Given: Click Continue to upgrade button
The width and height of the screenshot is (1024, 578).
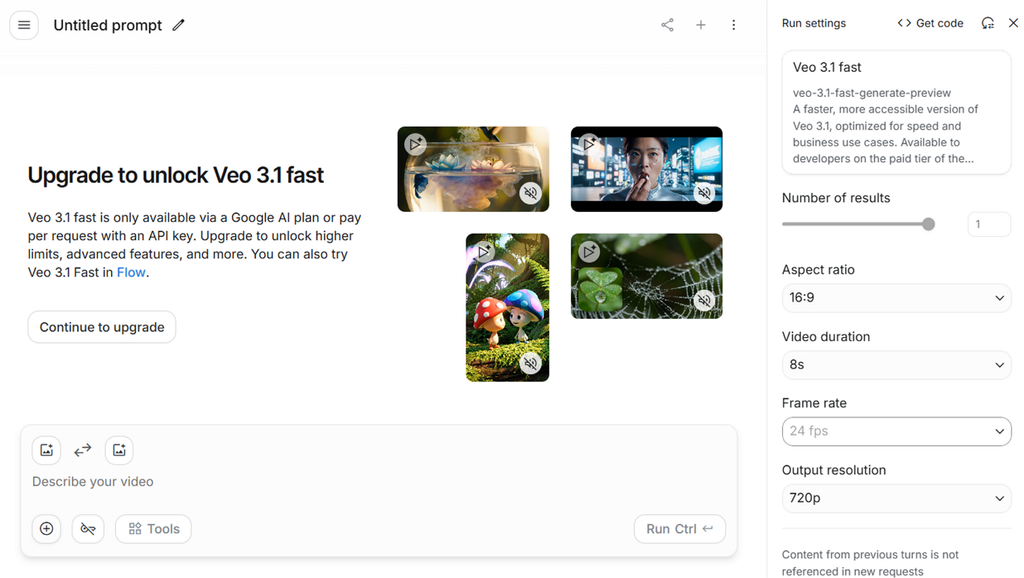Looking at the screenshot, I should pos(102,327).
